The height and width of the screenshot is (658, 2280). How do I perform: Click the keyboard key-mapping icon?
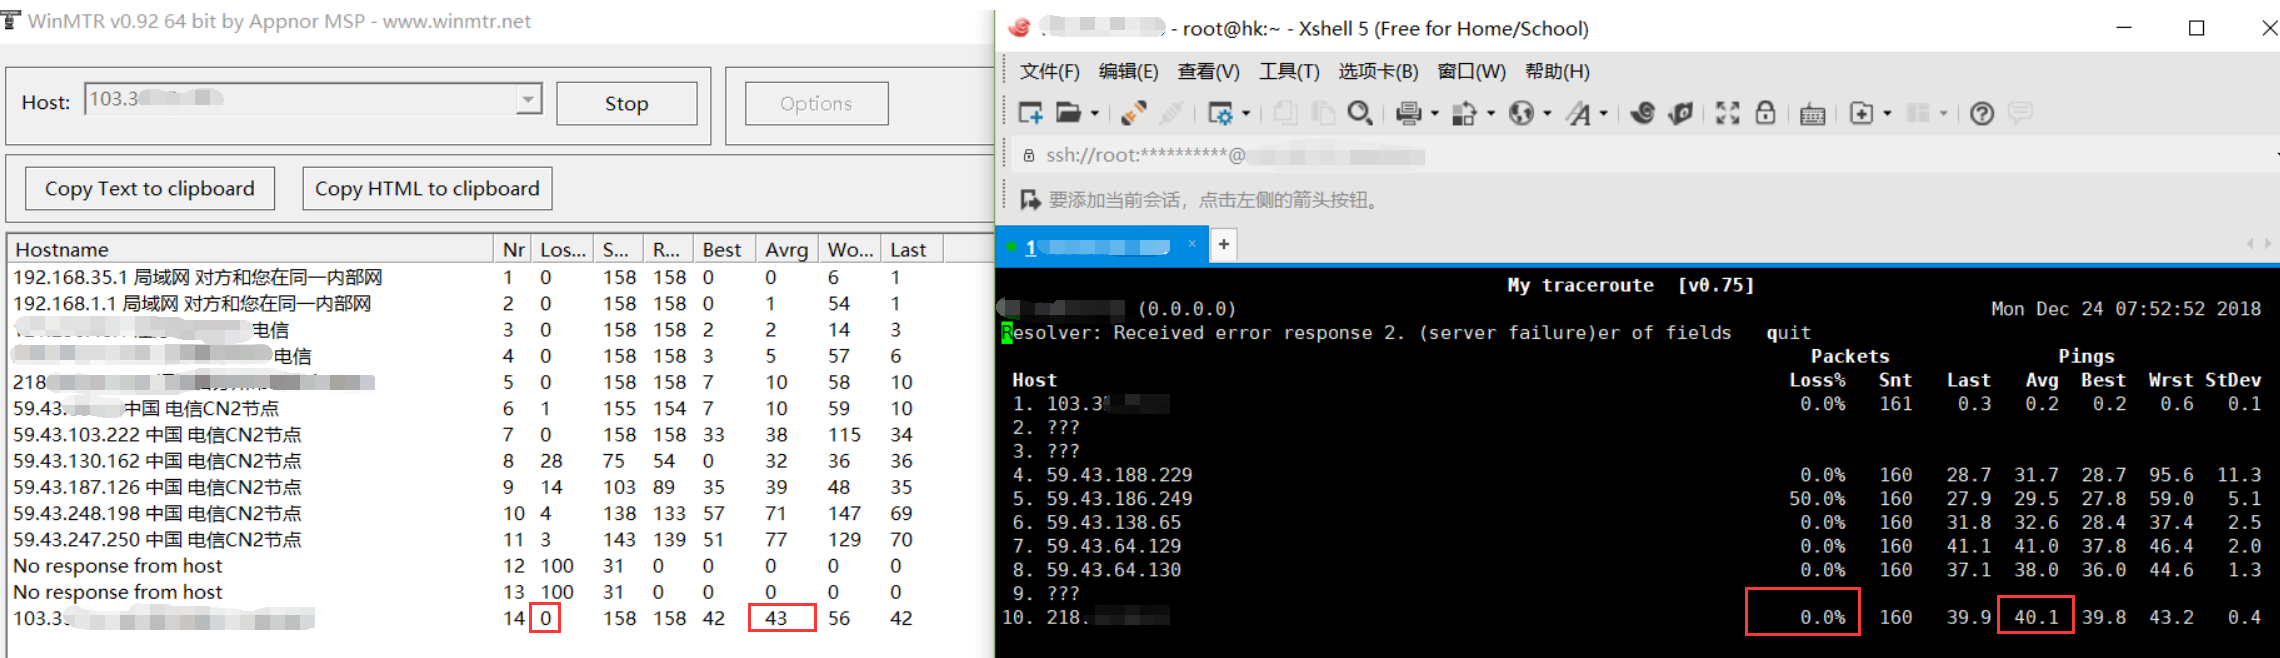click(1812, 115)
